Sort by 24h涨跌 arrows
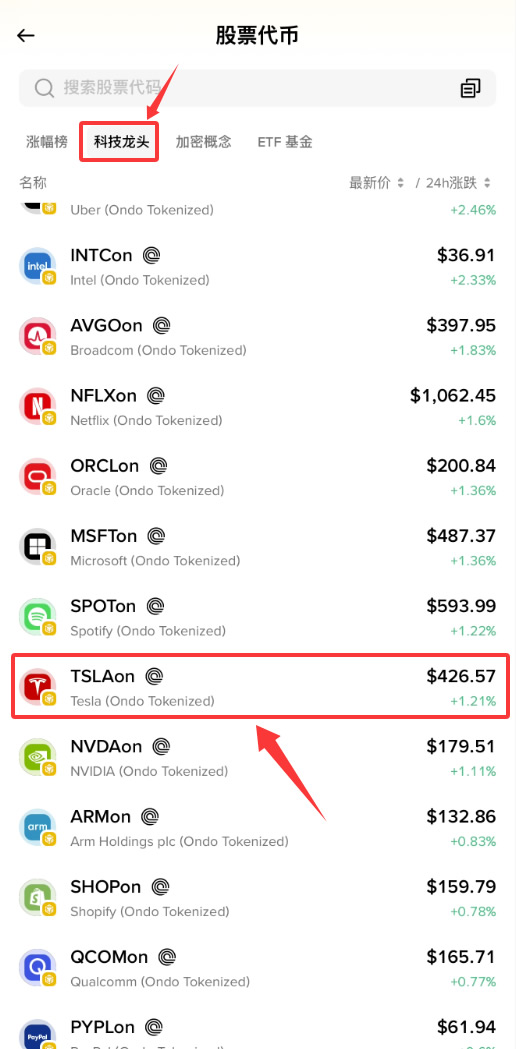 pyautogui.click(x=487, y=182)
